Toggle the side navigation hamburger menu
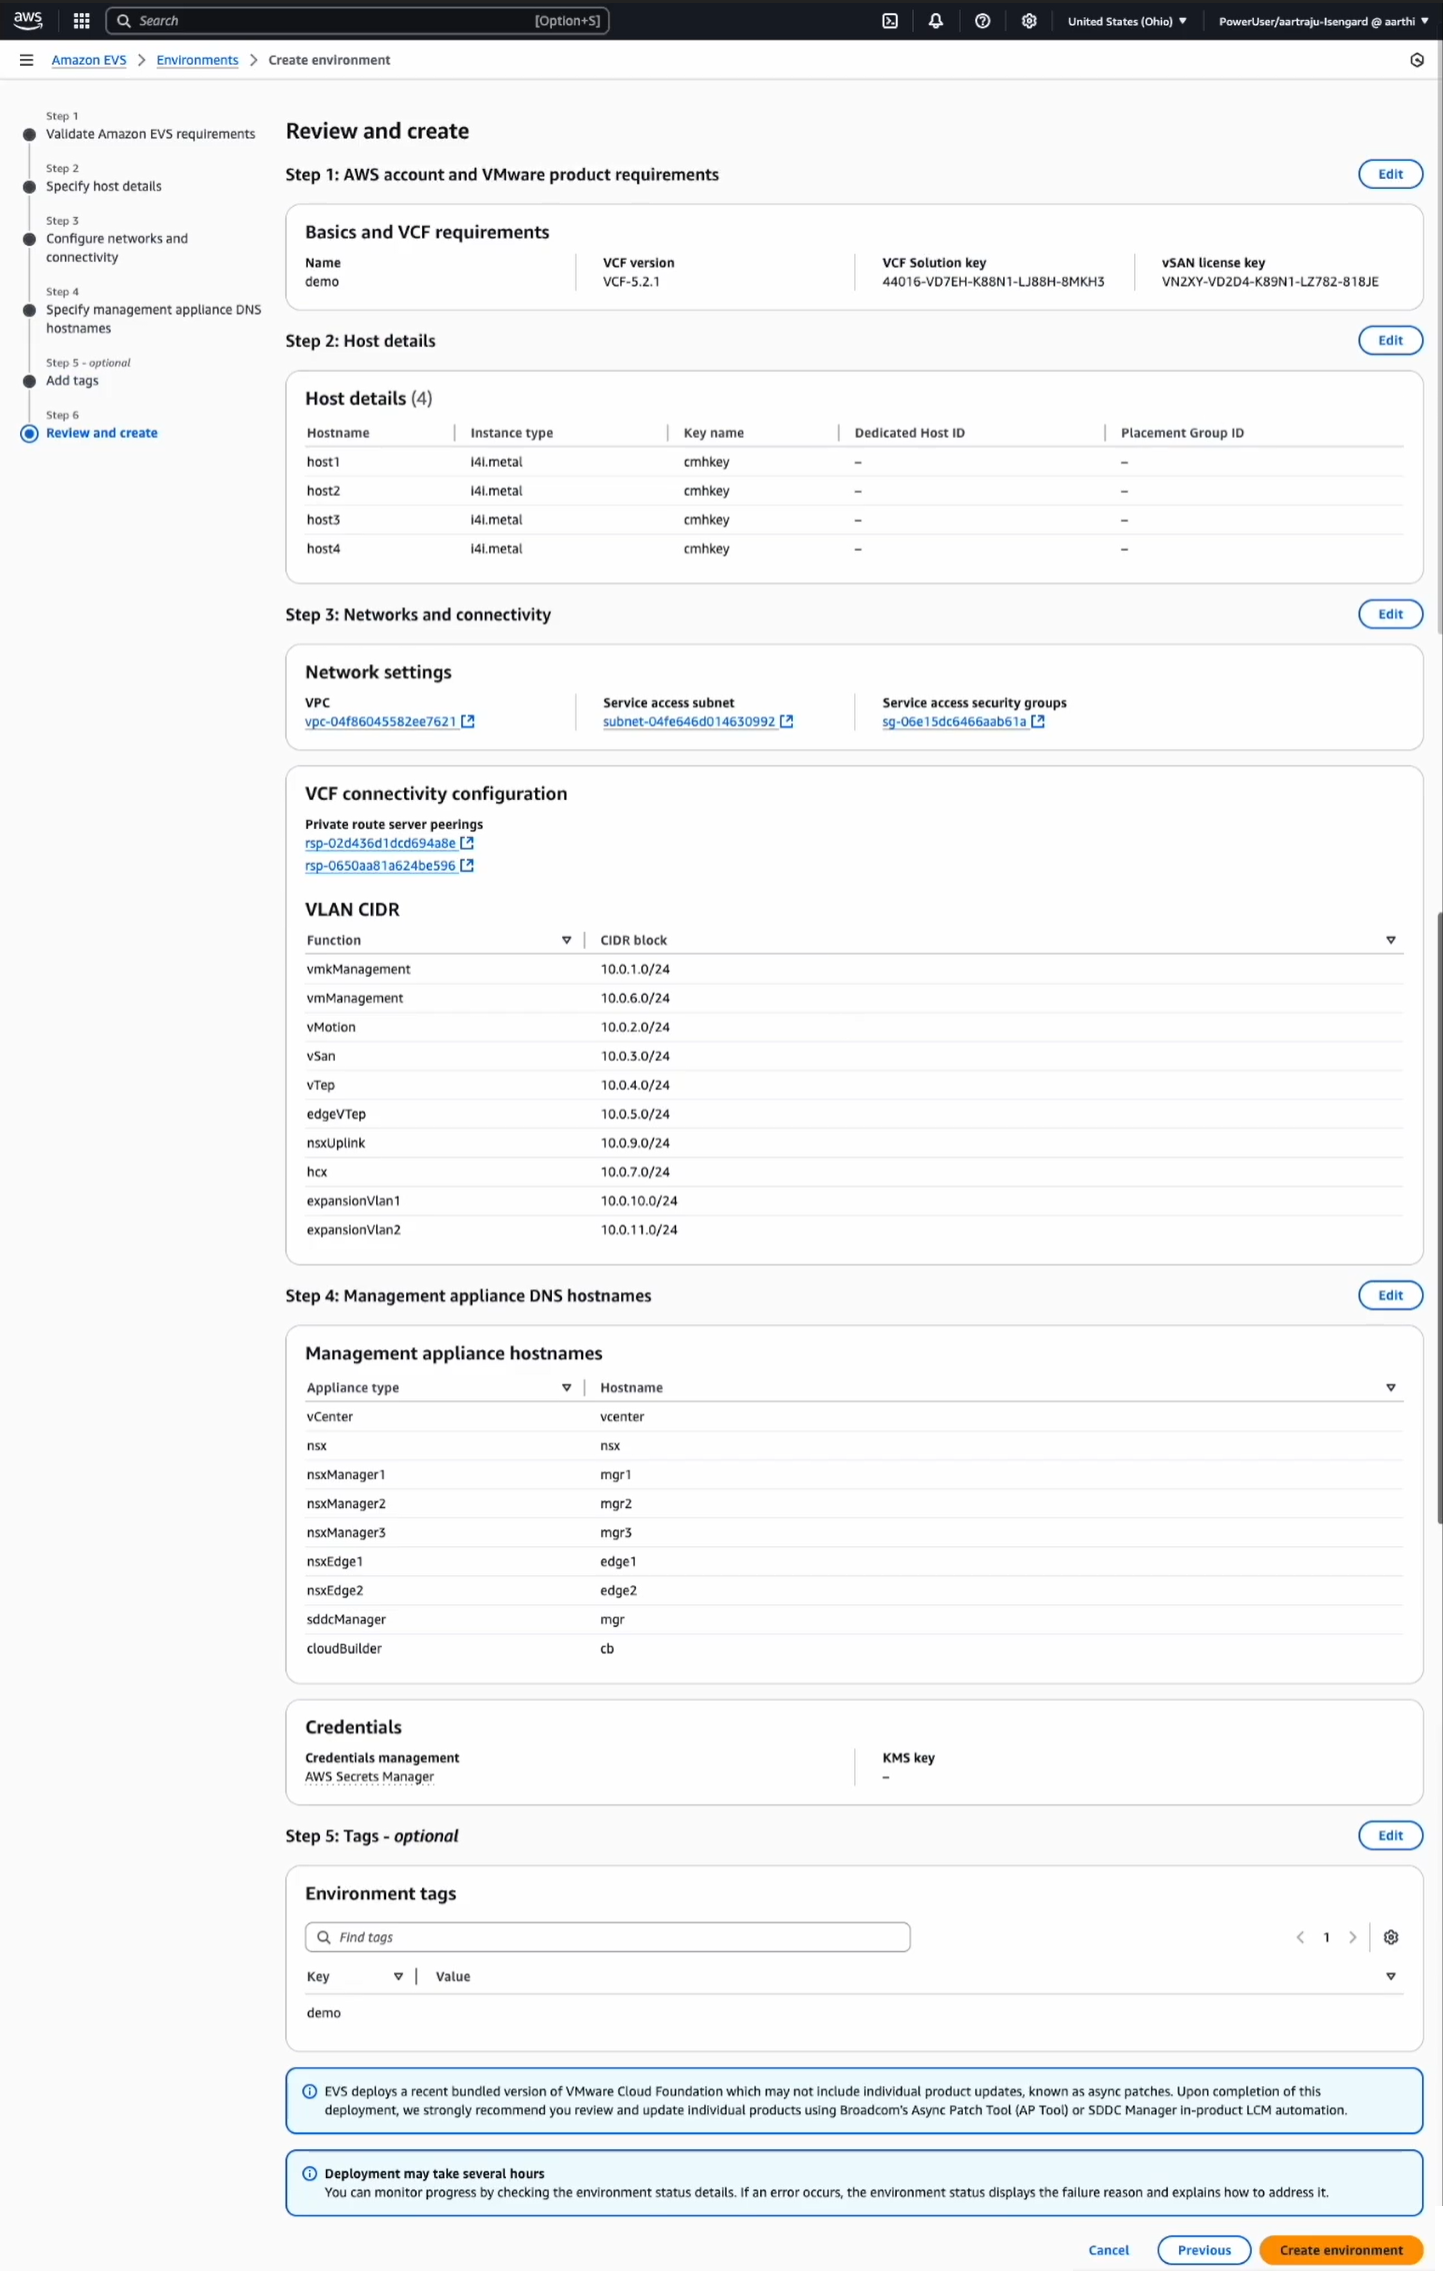Screen dimensions: 1443x2271 (27, 60)
